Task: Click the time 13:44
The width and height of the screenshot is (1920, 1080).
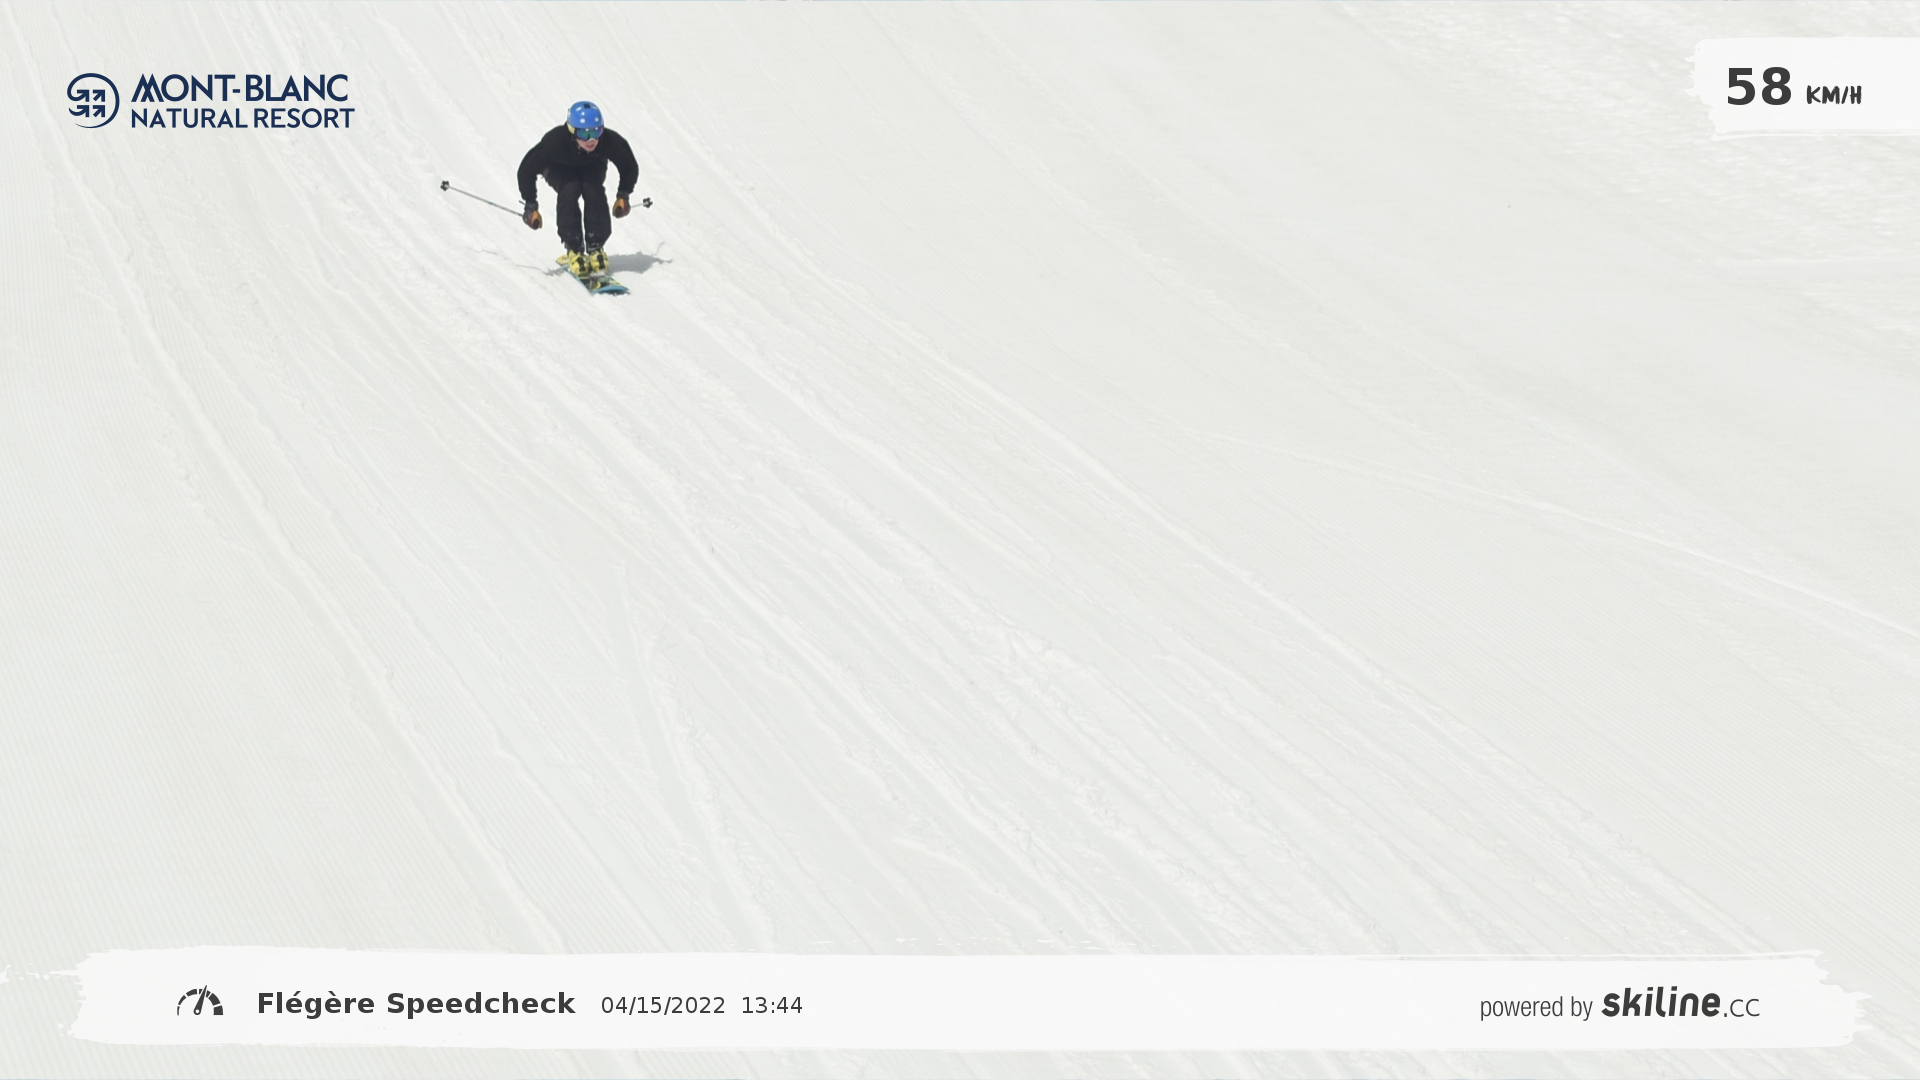Action: click(x=771, y=1006)
